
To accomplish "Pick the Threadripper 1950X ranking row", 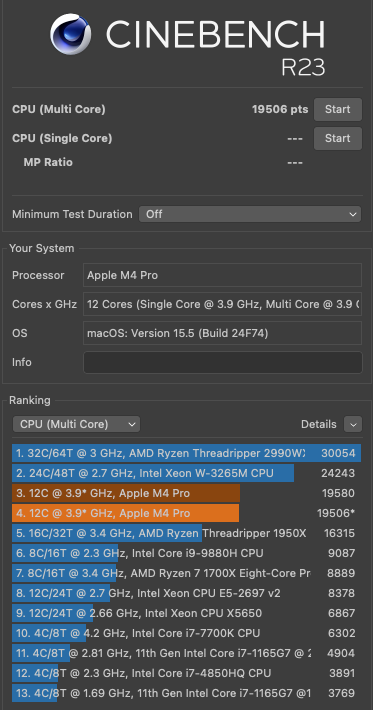I will pos(186,533).
